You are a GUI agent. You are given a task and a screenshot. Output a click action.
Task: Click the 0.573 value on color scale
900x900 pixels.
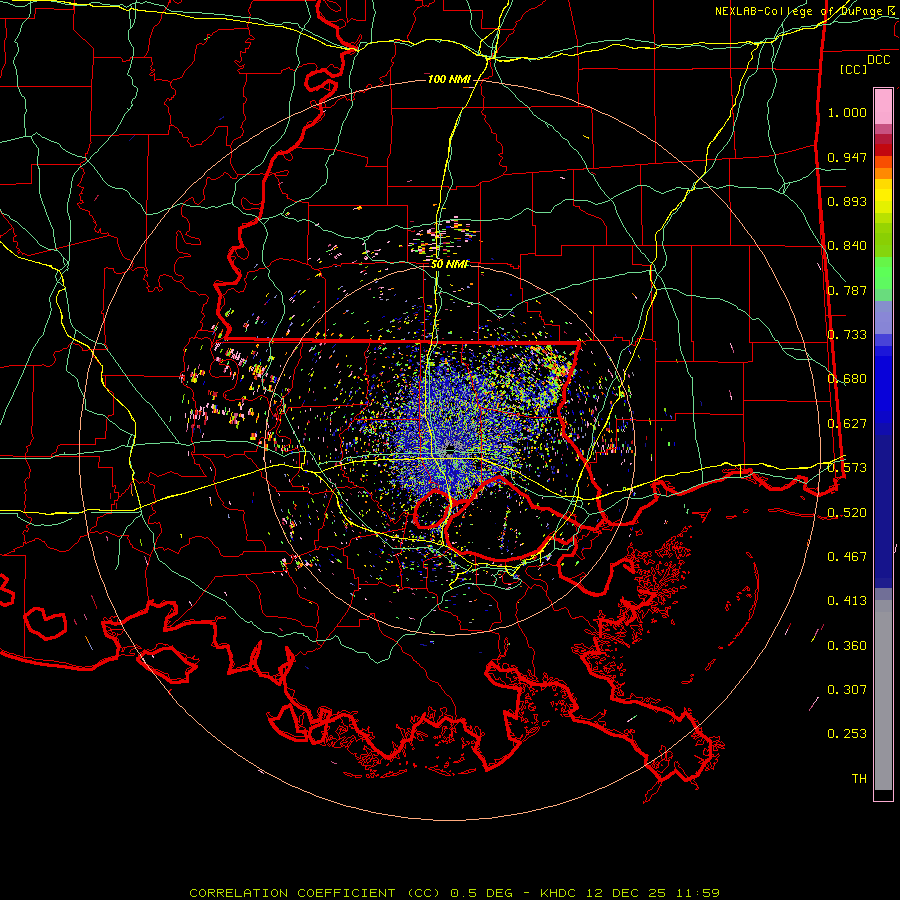[847, 468]
